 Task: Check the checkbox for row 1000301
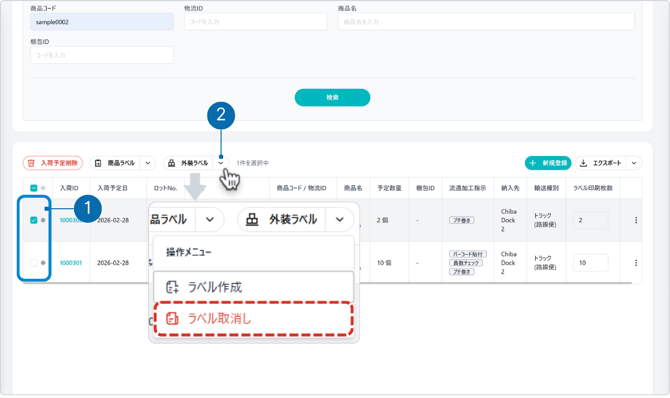(34, 263)
